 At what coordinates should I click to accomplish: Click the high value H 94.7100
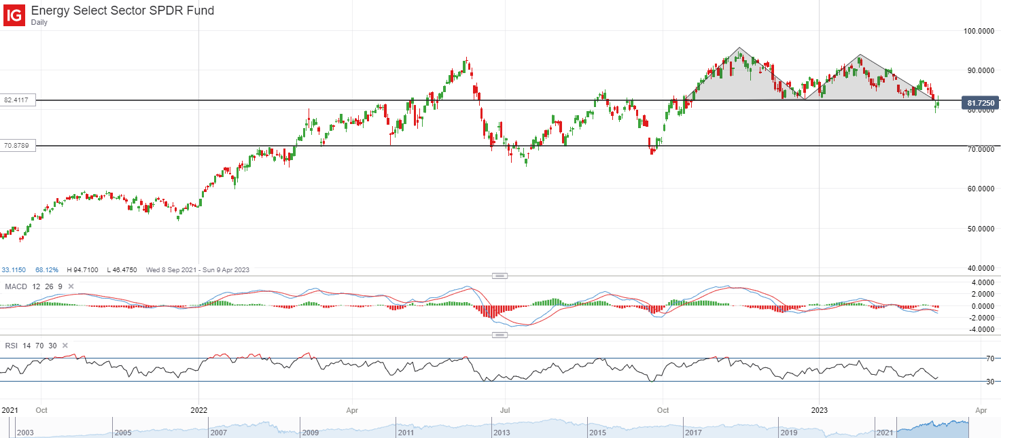tap(82, 269)
